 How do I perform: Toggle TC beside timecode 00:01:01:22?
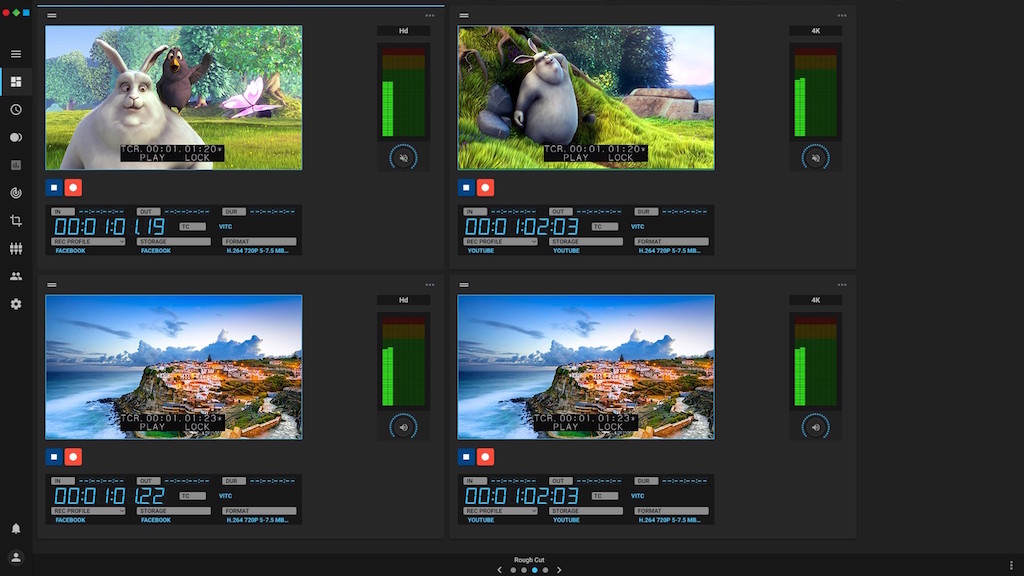click(192, 496)
